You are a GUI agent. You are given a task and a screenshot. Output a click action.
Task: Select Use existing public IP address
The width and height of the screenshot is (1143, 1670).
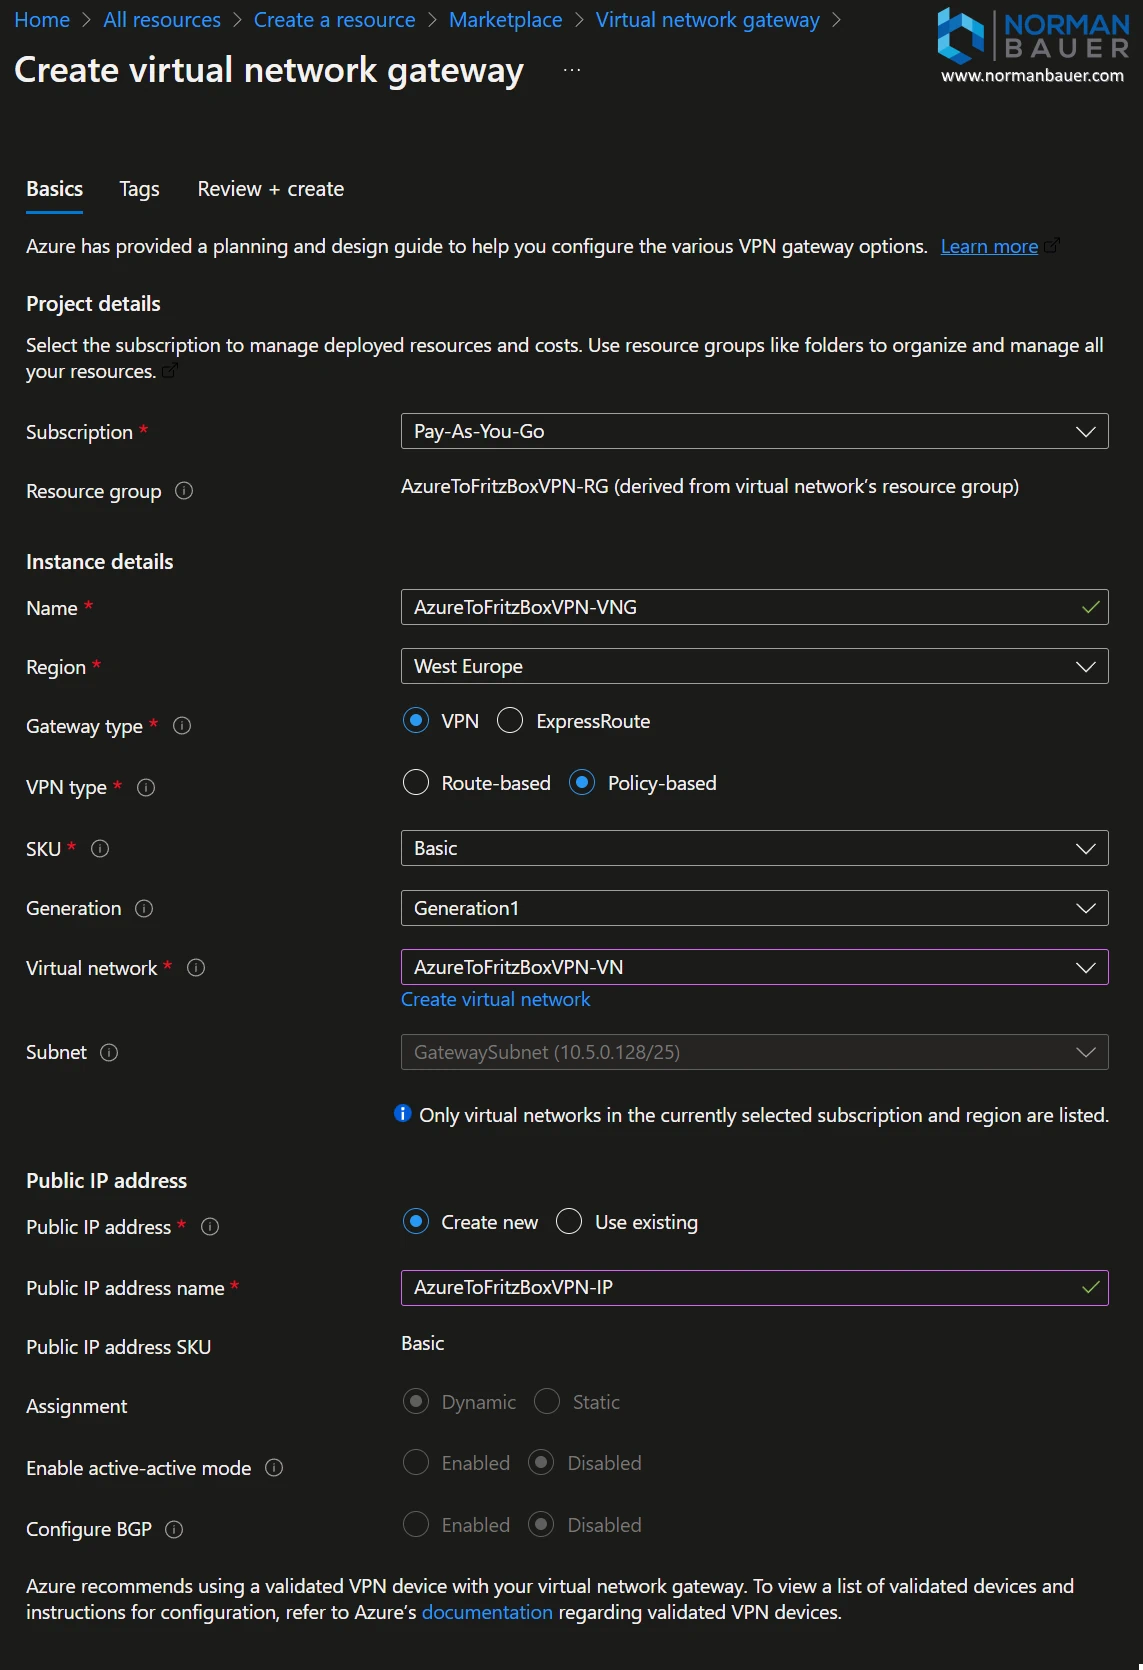569,1222
